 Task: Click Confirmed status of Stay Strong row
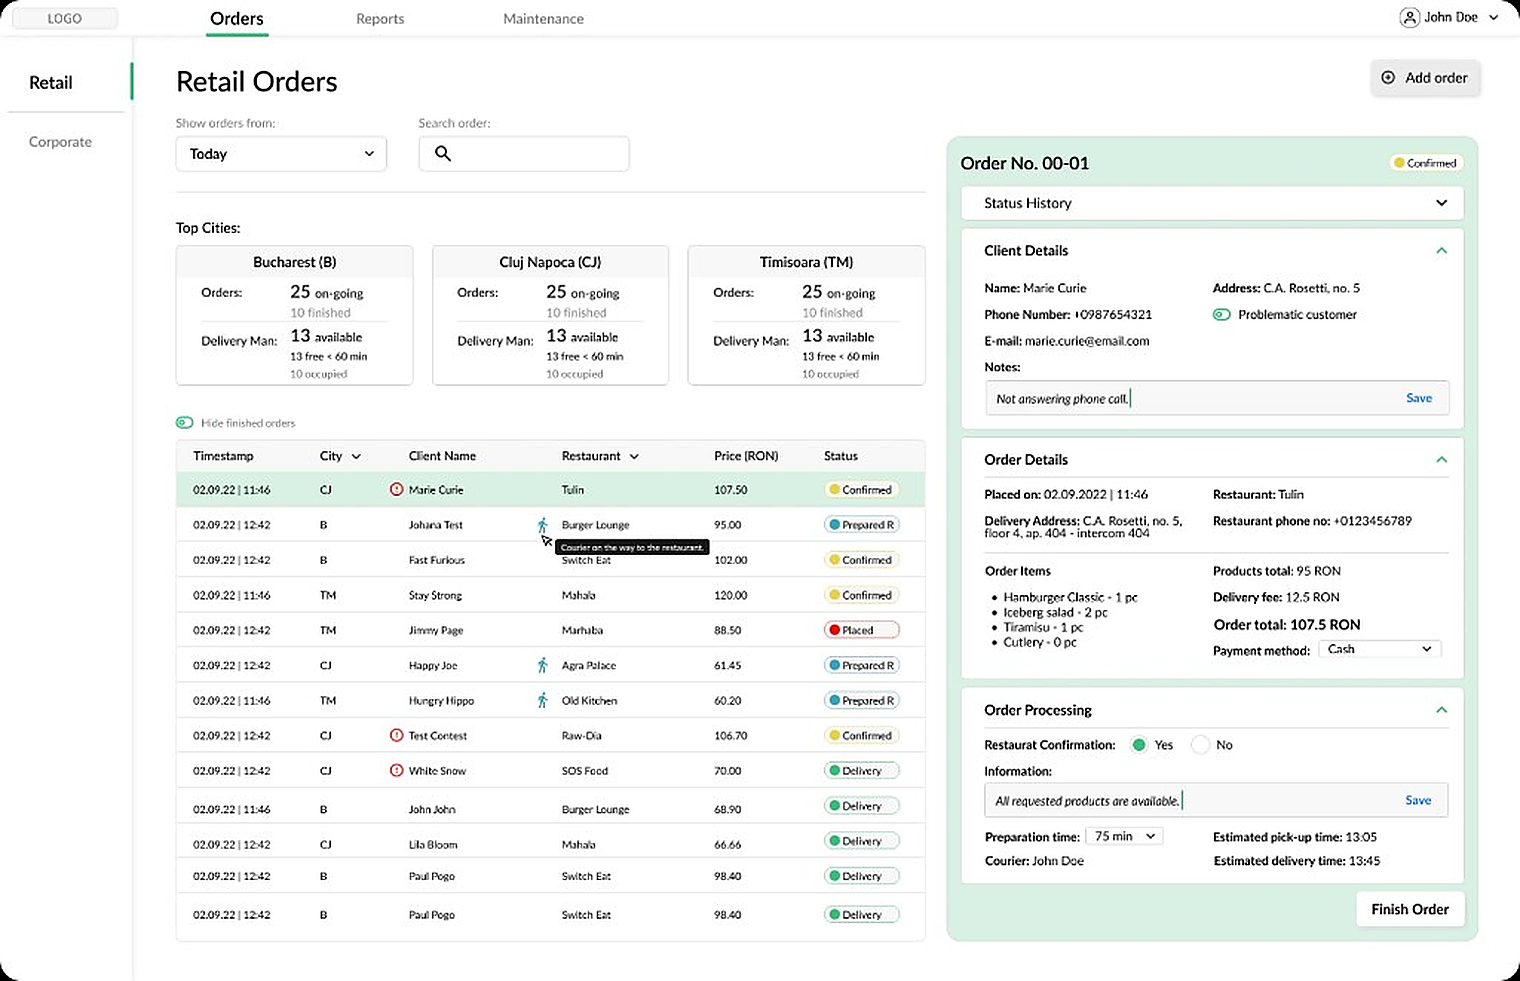click(x=861, y=595)
